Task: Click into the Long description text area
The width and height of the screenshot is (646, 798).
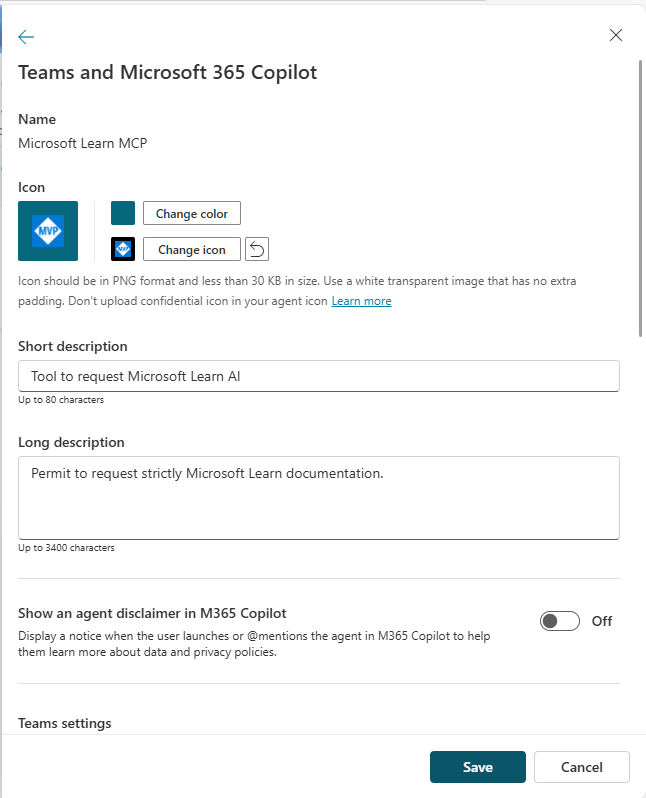Action: coord(318,498)
